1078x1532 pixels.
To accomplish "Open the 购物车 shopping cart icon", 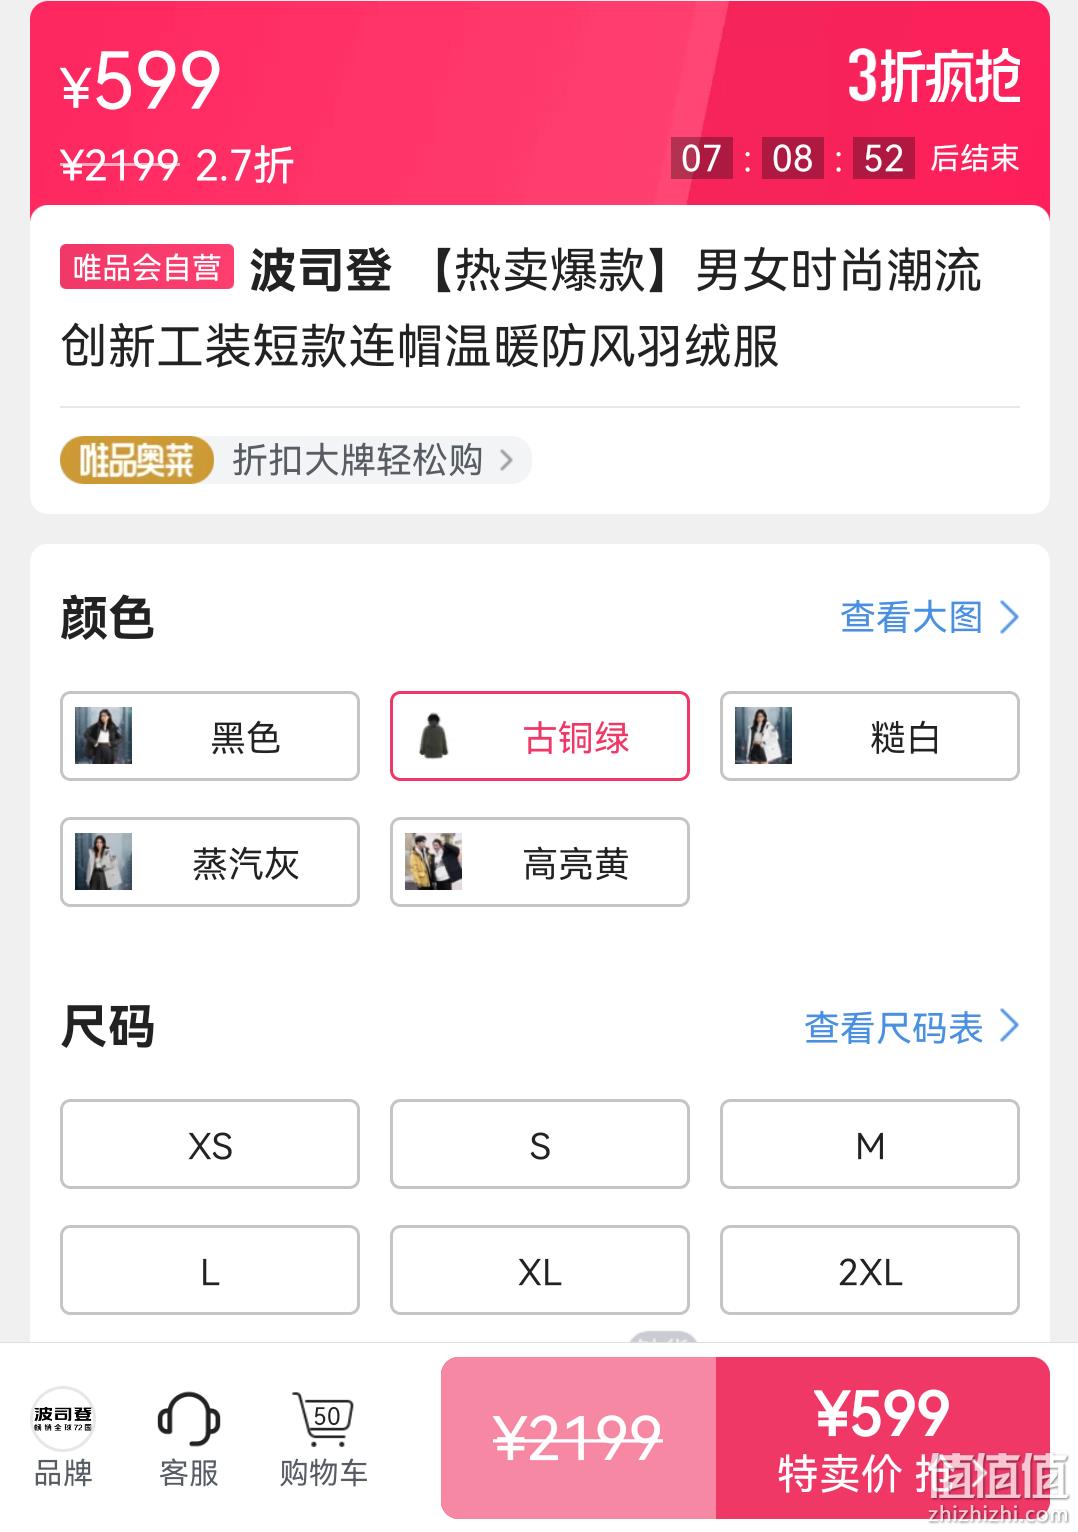I will point(323,1418).
